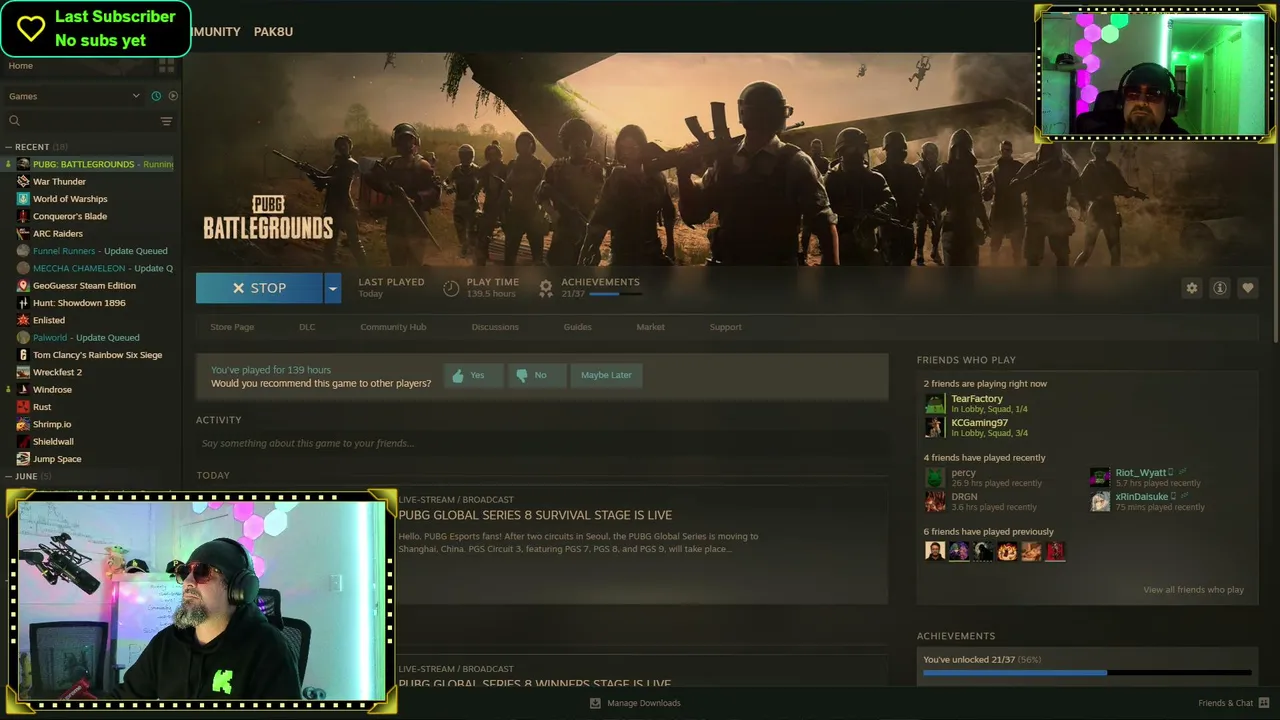Viewport: 1280px width, 720px height.
Task: Click the You've unlocked 21/37 progress bar
Action: (x=1086, y=673)
